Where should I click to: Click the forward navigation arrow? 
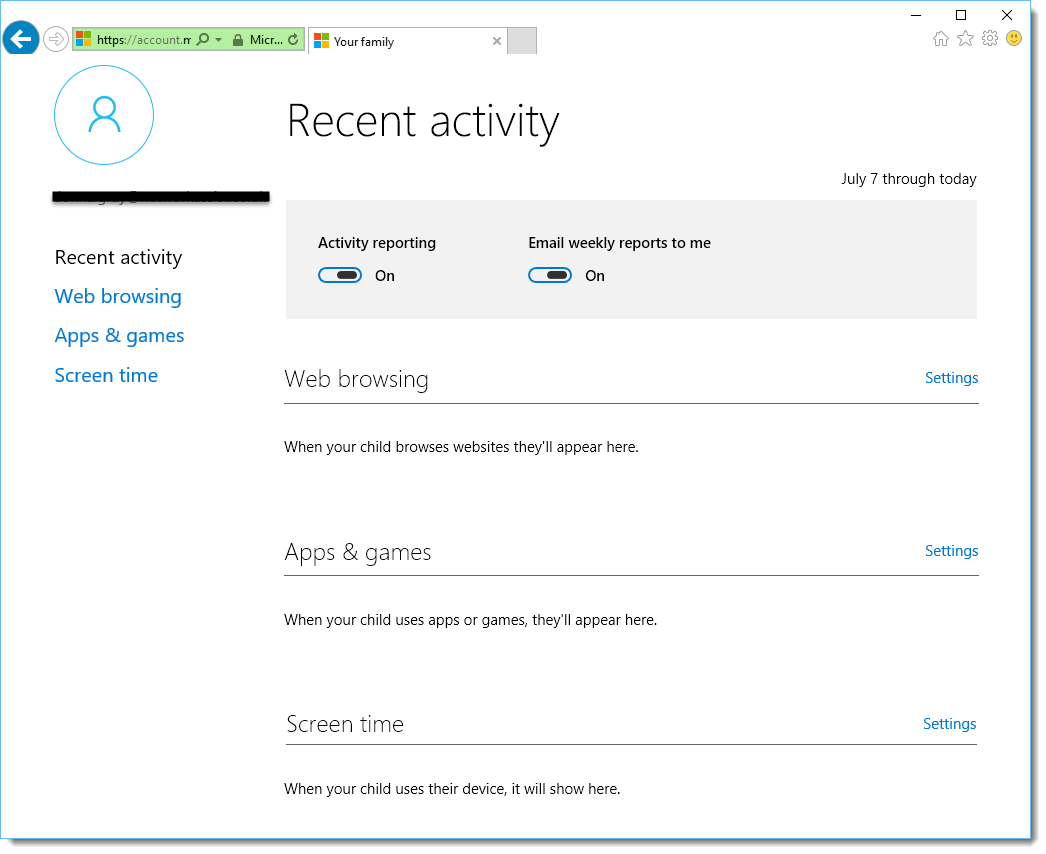pyautogui.click(x=55, y=38)
